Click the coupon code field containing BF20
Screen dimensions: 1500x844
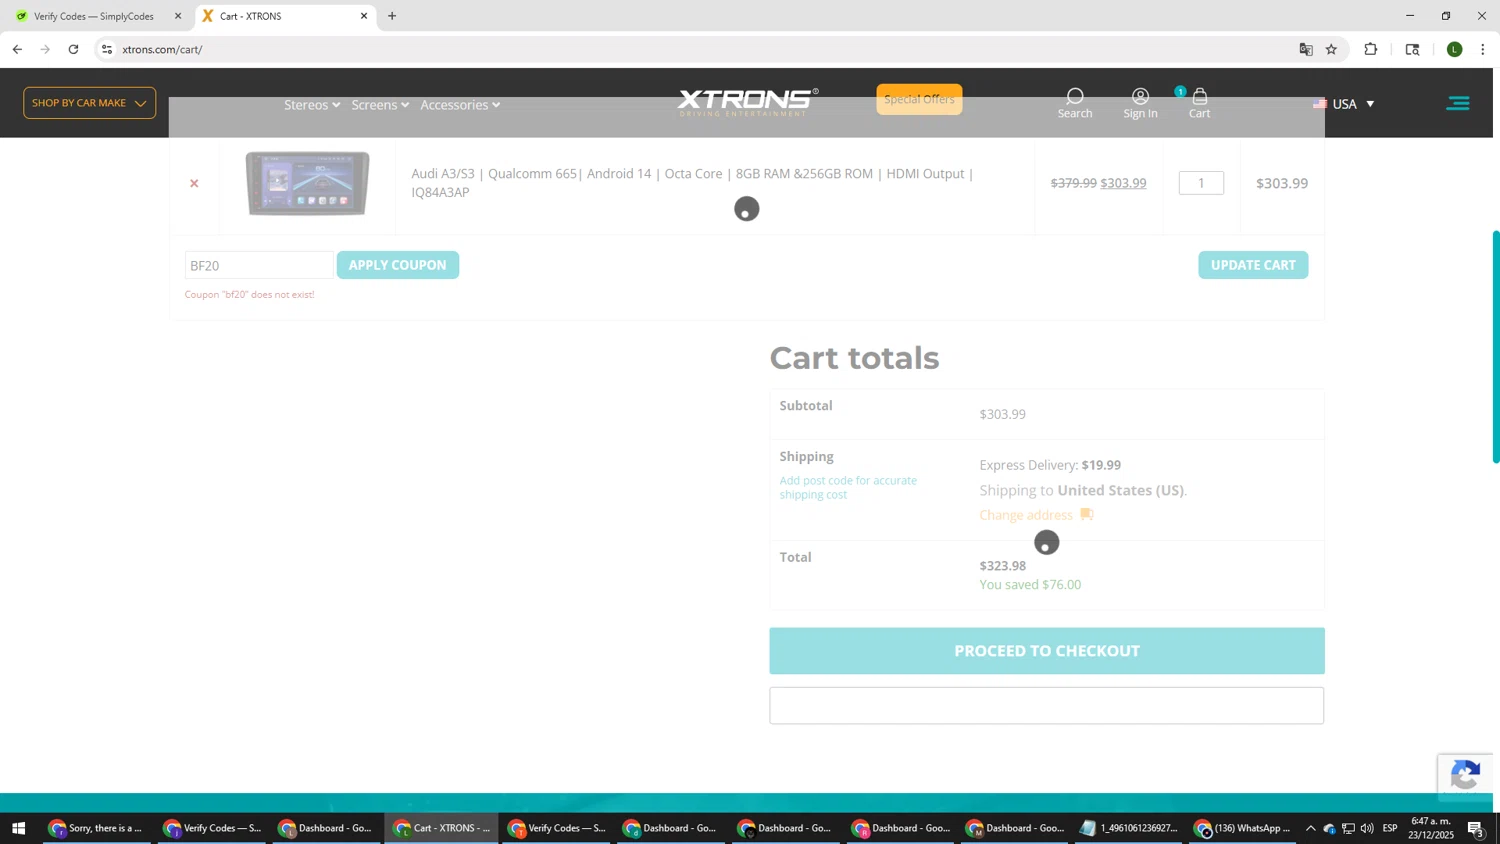point(259,265)
